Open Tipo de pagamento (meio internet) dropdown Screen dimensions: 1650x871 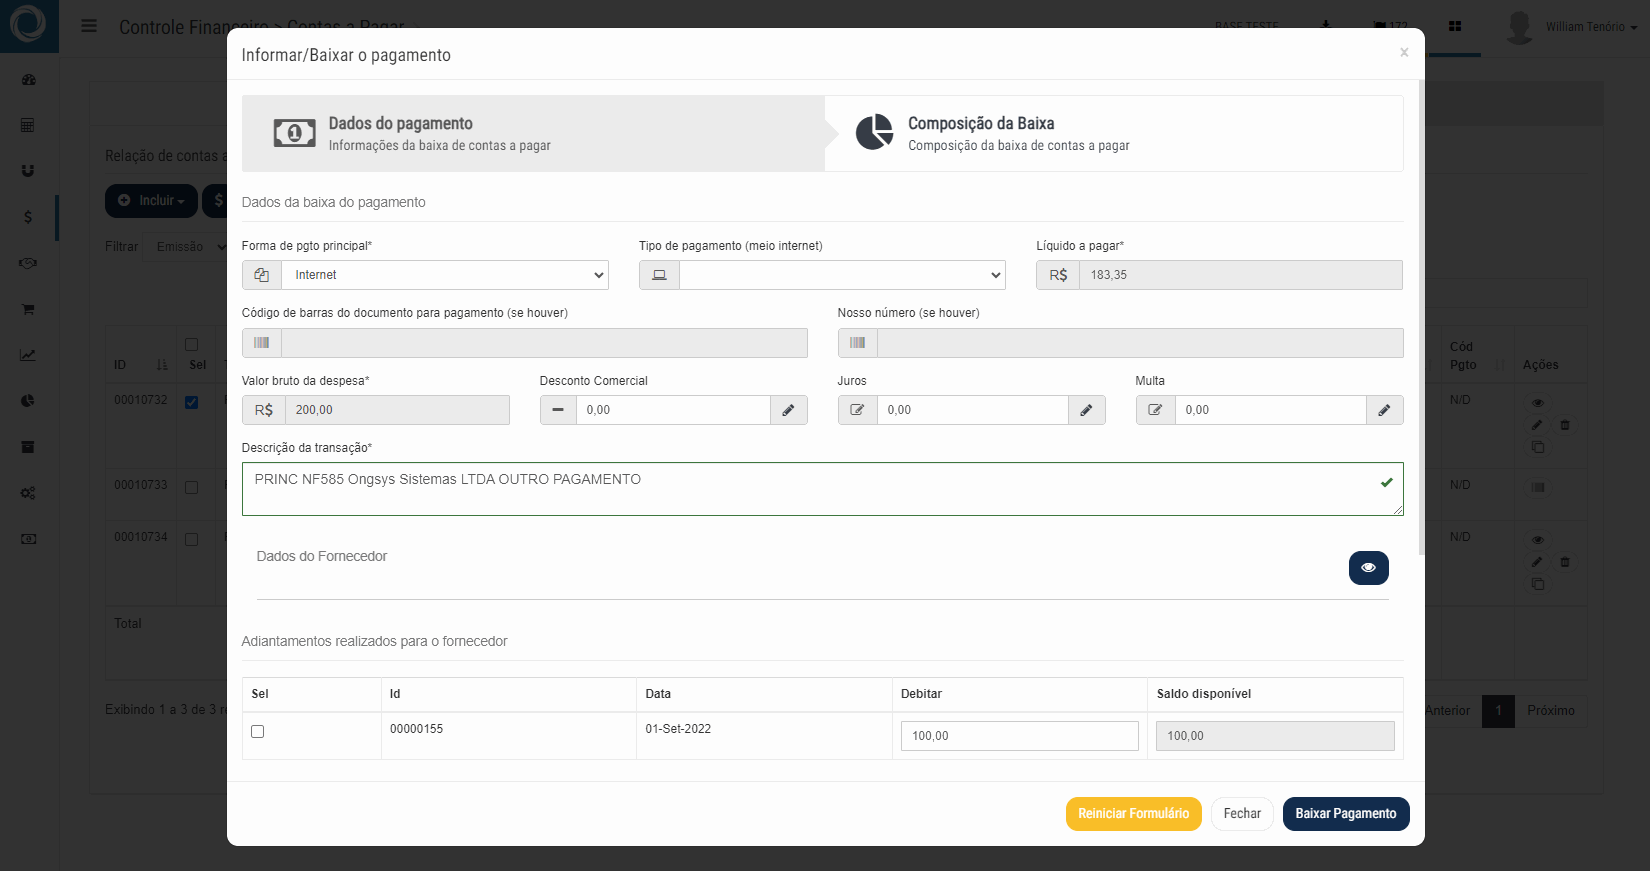click(842, 275)
